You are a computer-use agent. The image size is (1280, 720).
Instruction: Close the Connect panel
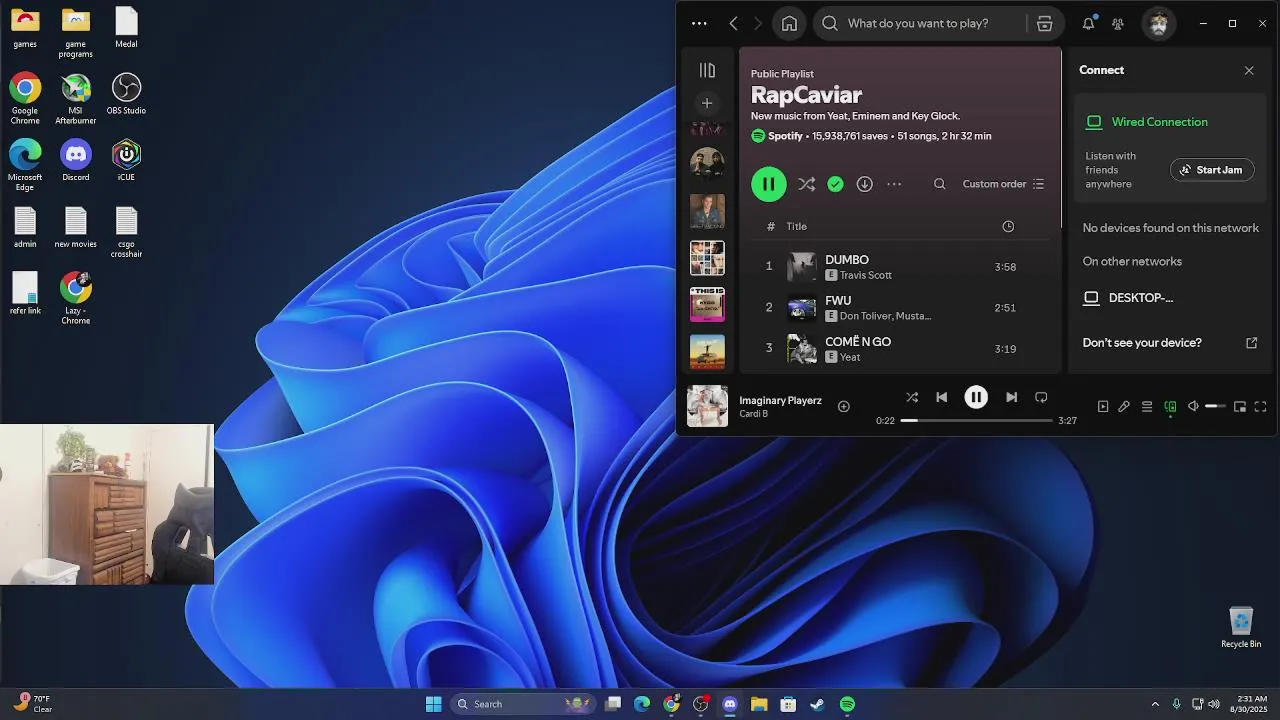tap(1249, 70)
